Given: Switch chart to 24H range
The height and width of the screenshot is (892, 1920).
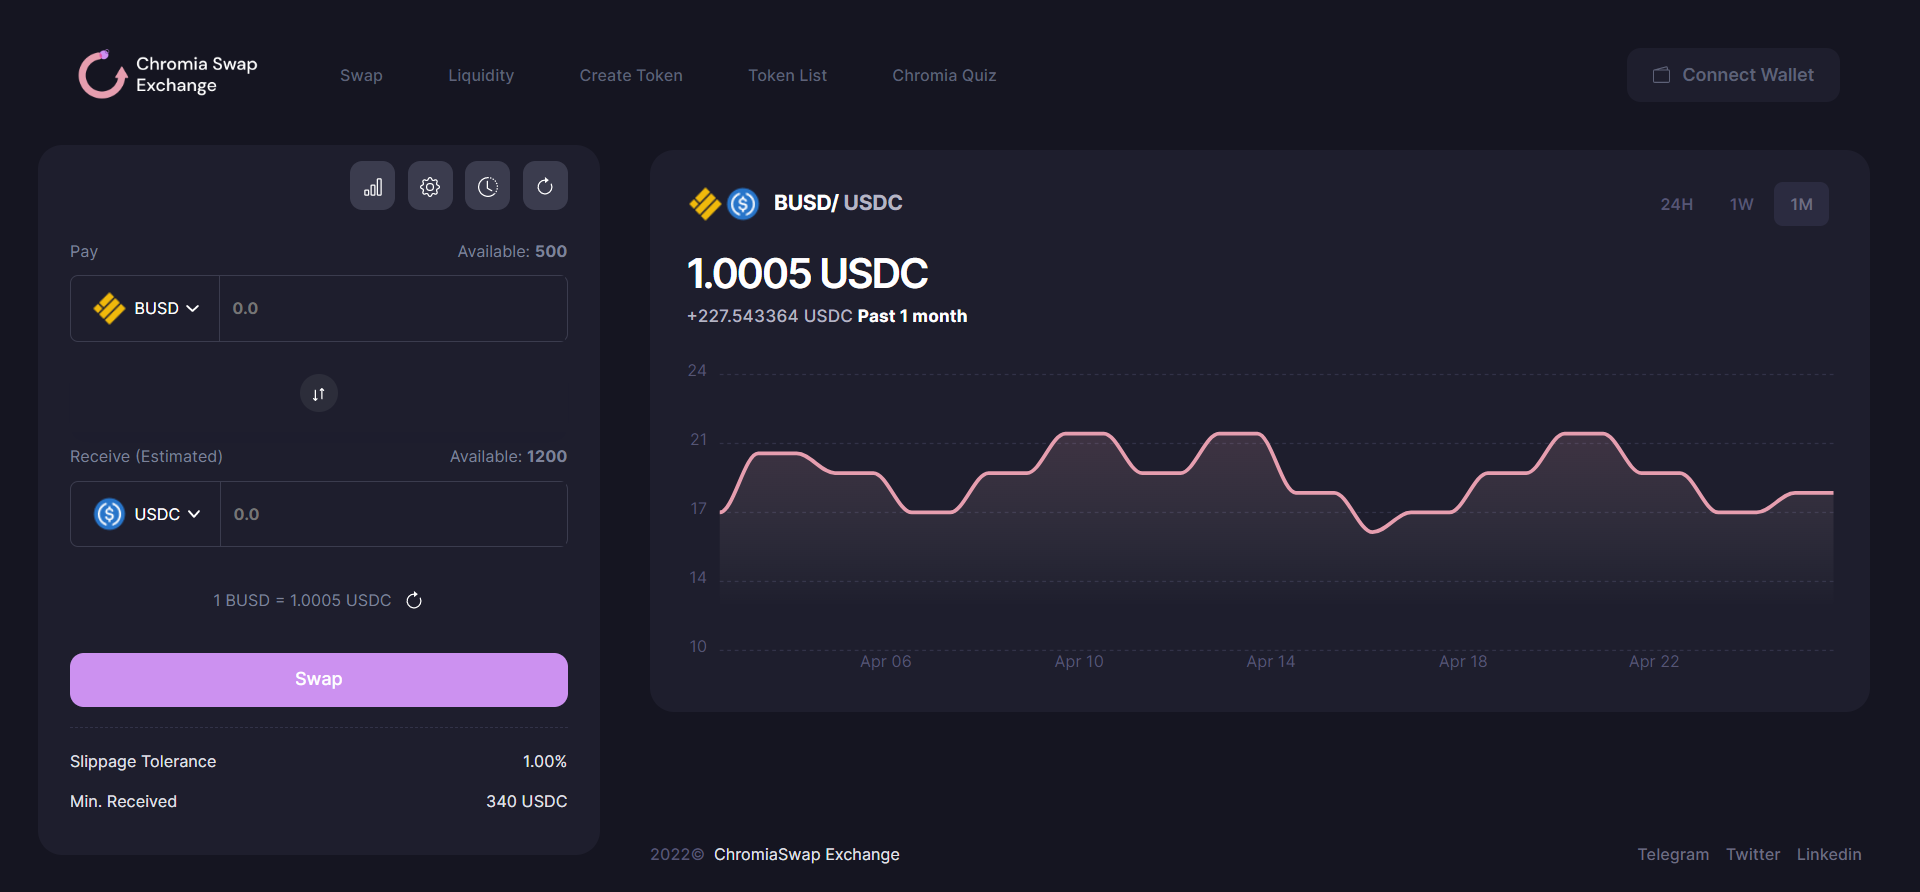Looking at the screenshot, I should point(1676,204).
